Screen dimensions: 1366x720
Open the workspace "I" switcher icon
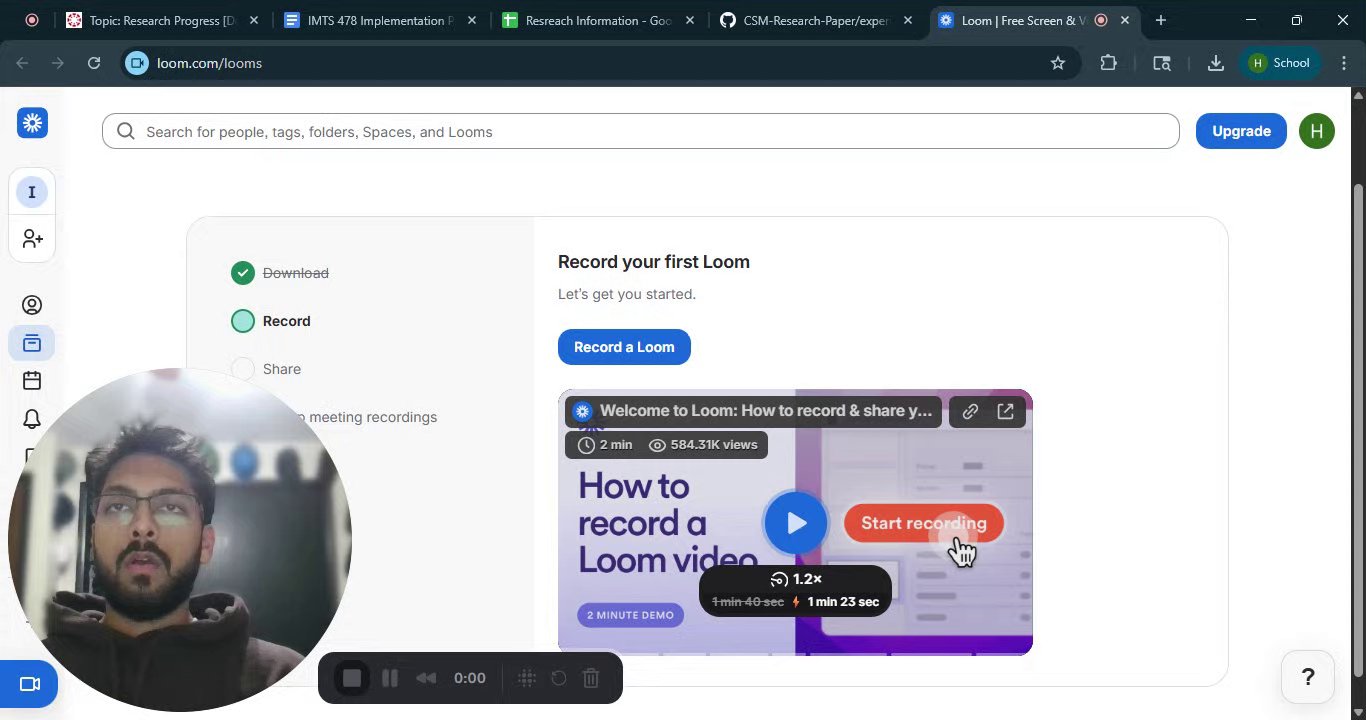click(32, 192)
